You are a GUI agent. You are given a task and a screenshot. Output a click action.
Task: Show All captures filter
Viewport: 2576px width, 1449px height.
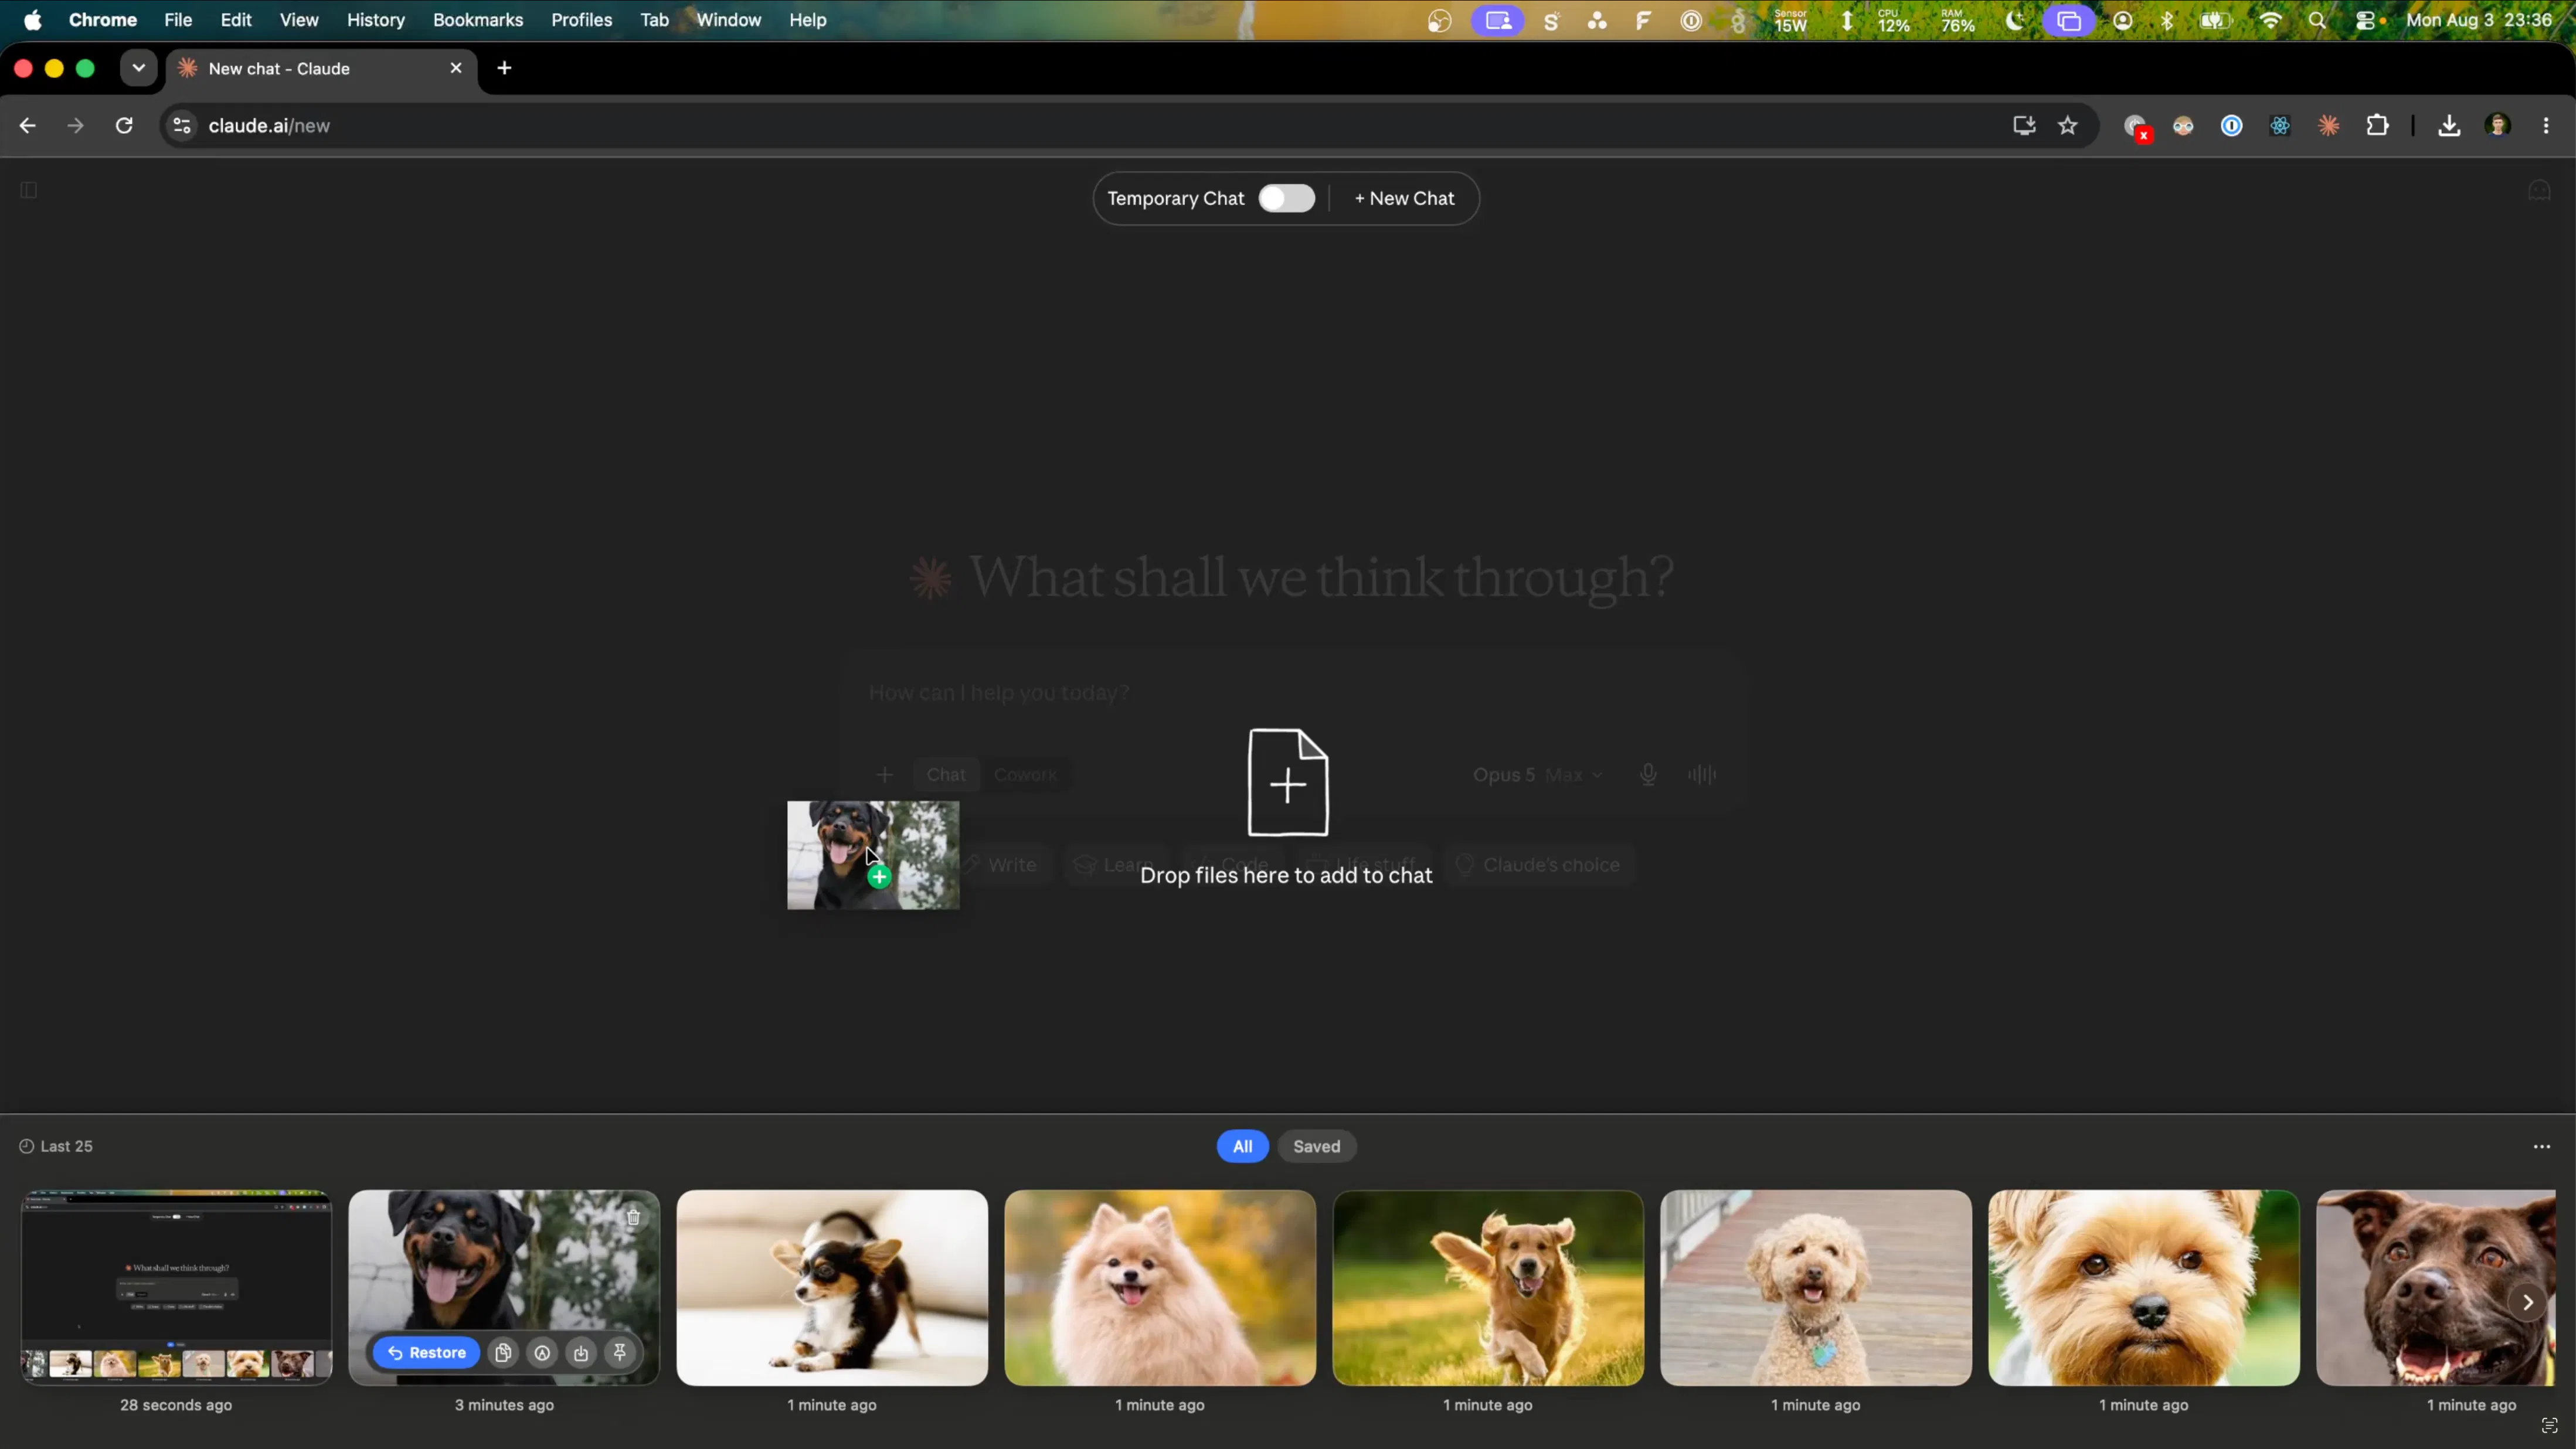[1242, 1146]
